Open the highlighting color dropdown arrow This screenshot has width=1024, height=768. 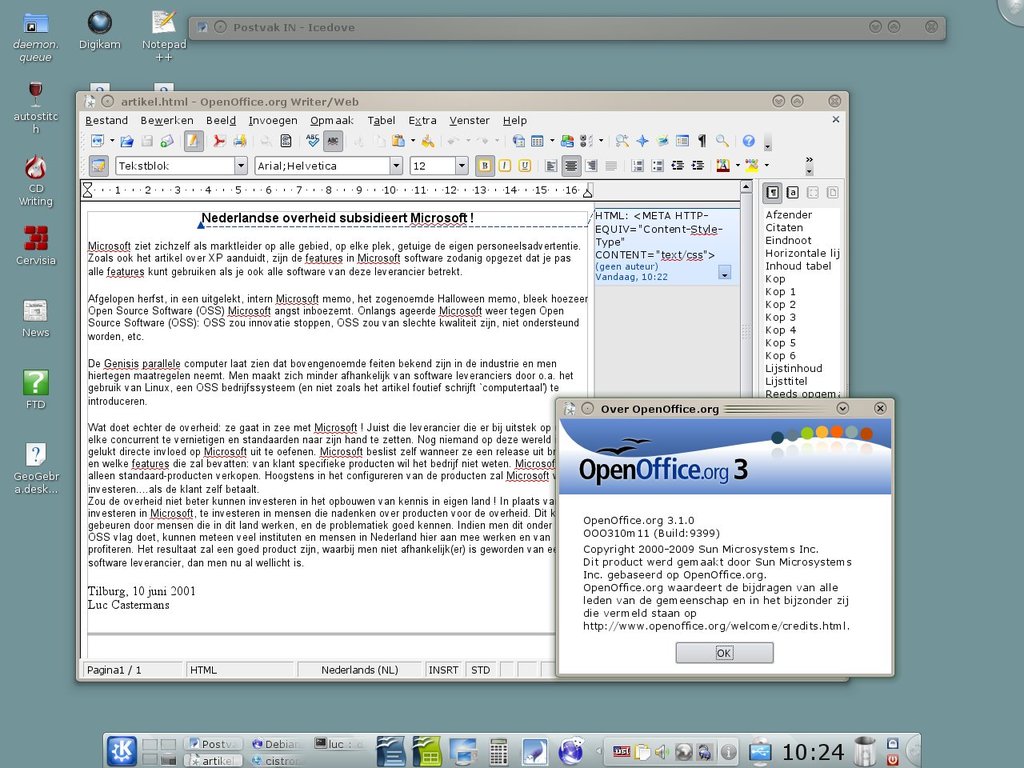[x=767, y=166]
